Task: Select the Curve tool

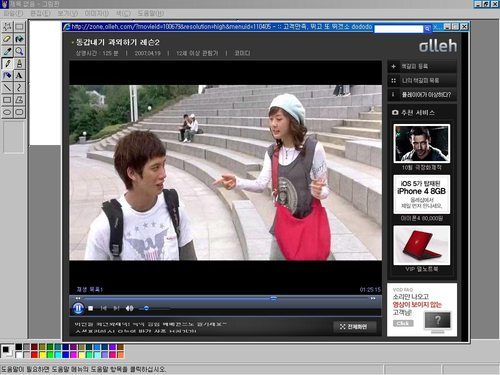Action: (19, 87)
